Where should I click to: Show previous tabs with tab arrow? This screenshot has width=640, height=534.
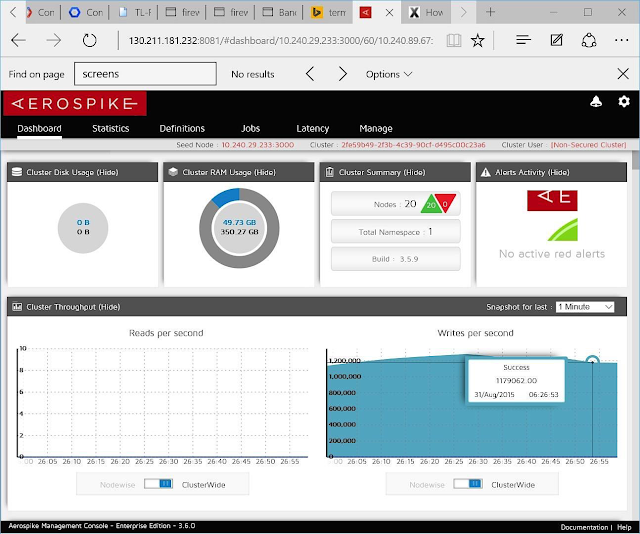[x=13, y=12]
